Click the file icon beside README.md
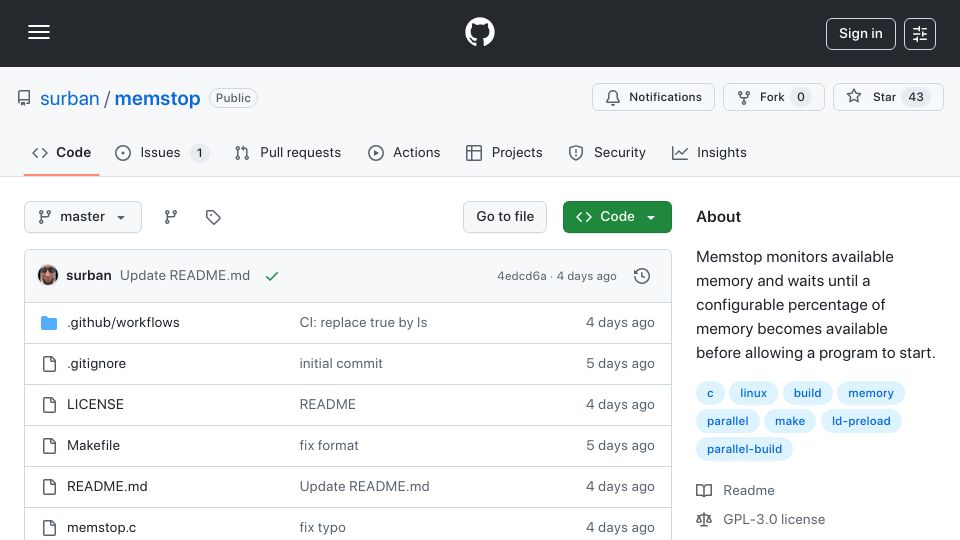 49,487
